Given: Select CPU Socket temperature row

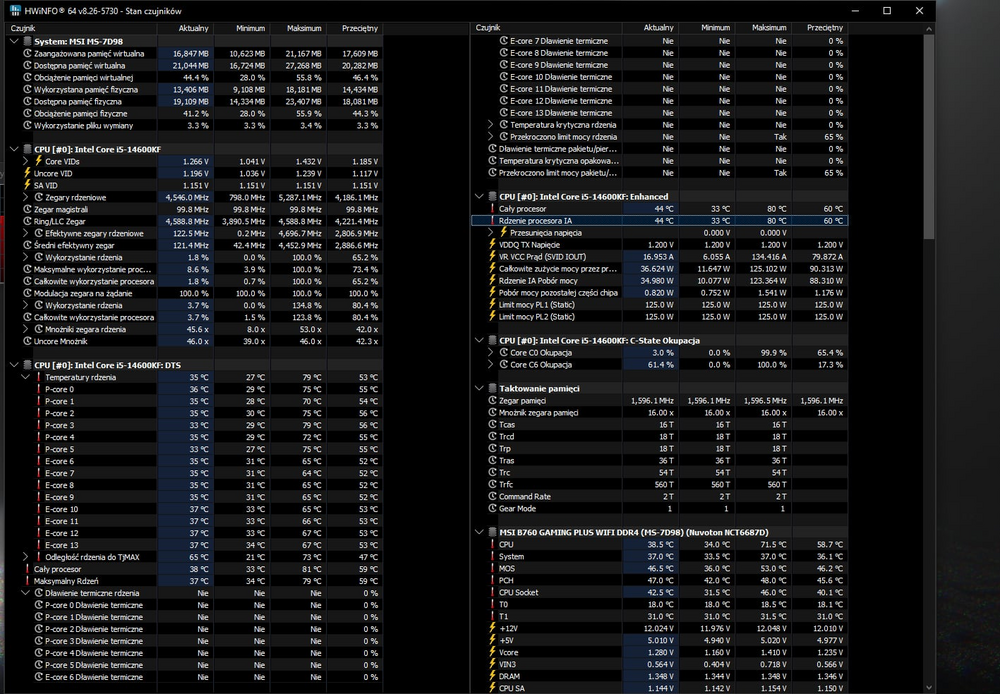Looking at the screenshot, I should (659, 593).
